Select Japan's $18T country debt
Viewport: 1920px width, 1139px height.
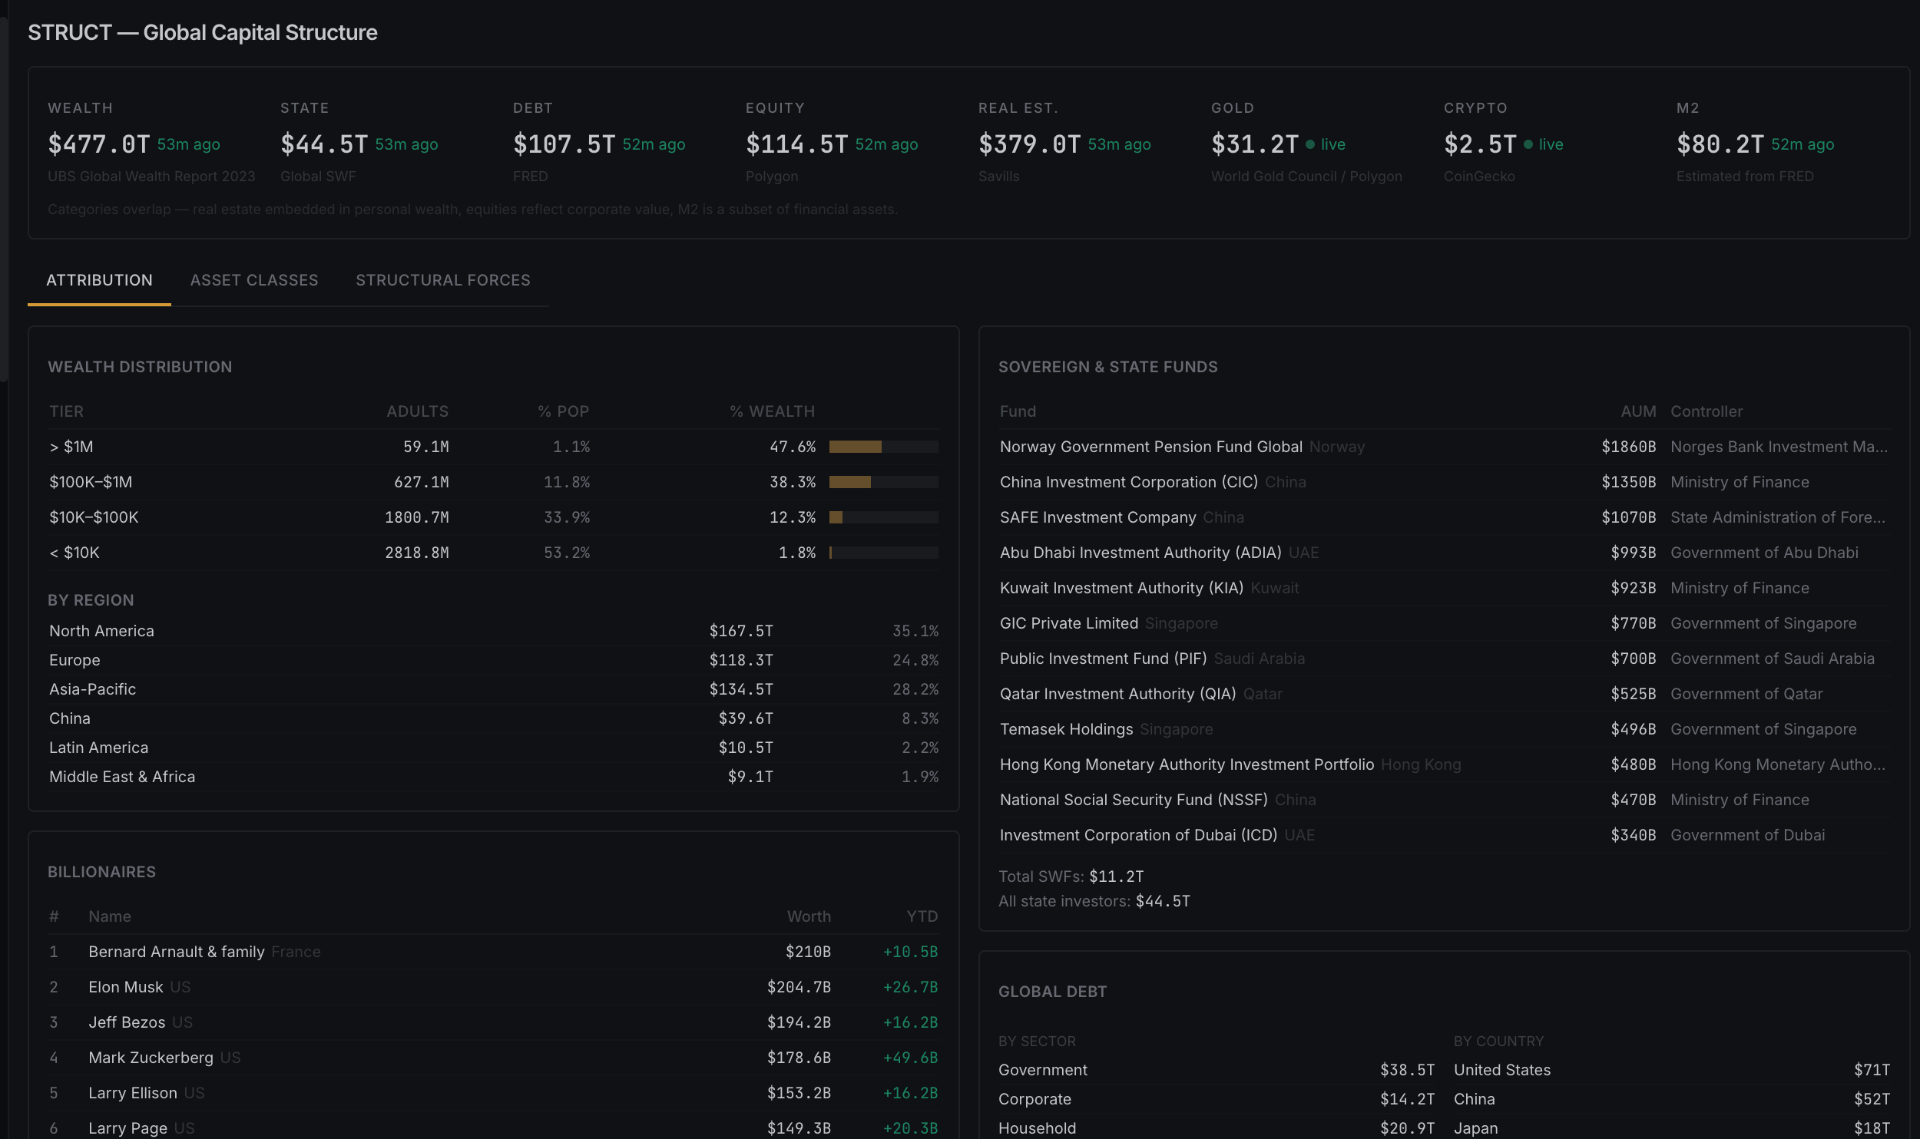pos(1872,1128)
